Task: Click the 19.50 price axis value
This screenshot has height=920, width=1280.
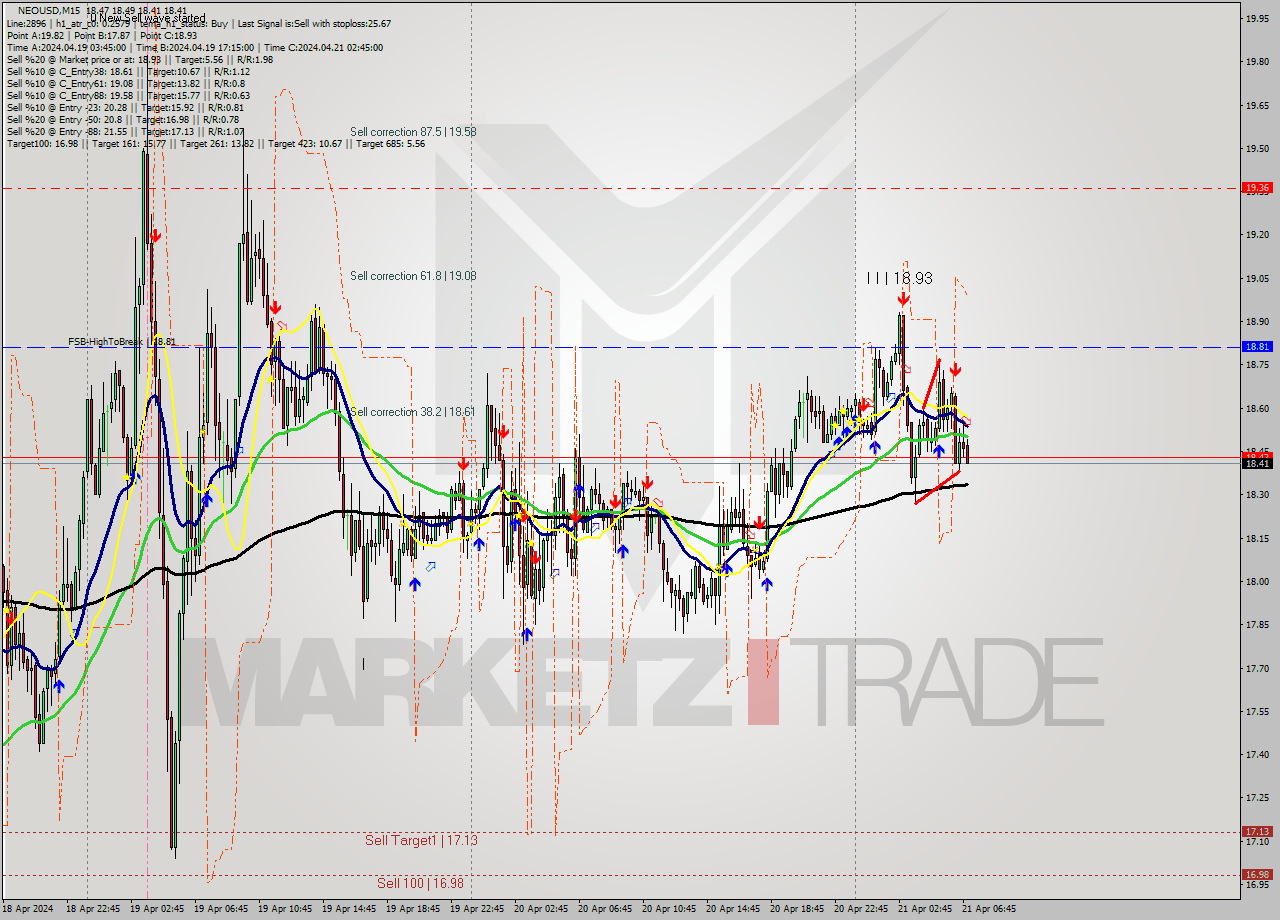Action: tap(1256, 148)
